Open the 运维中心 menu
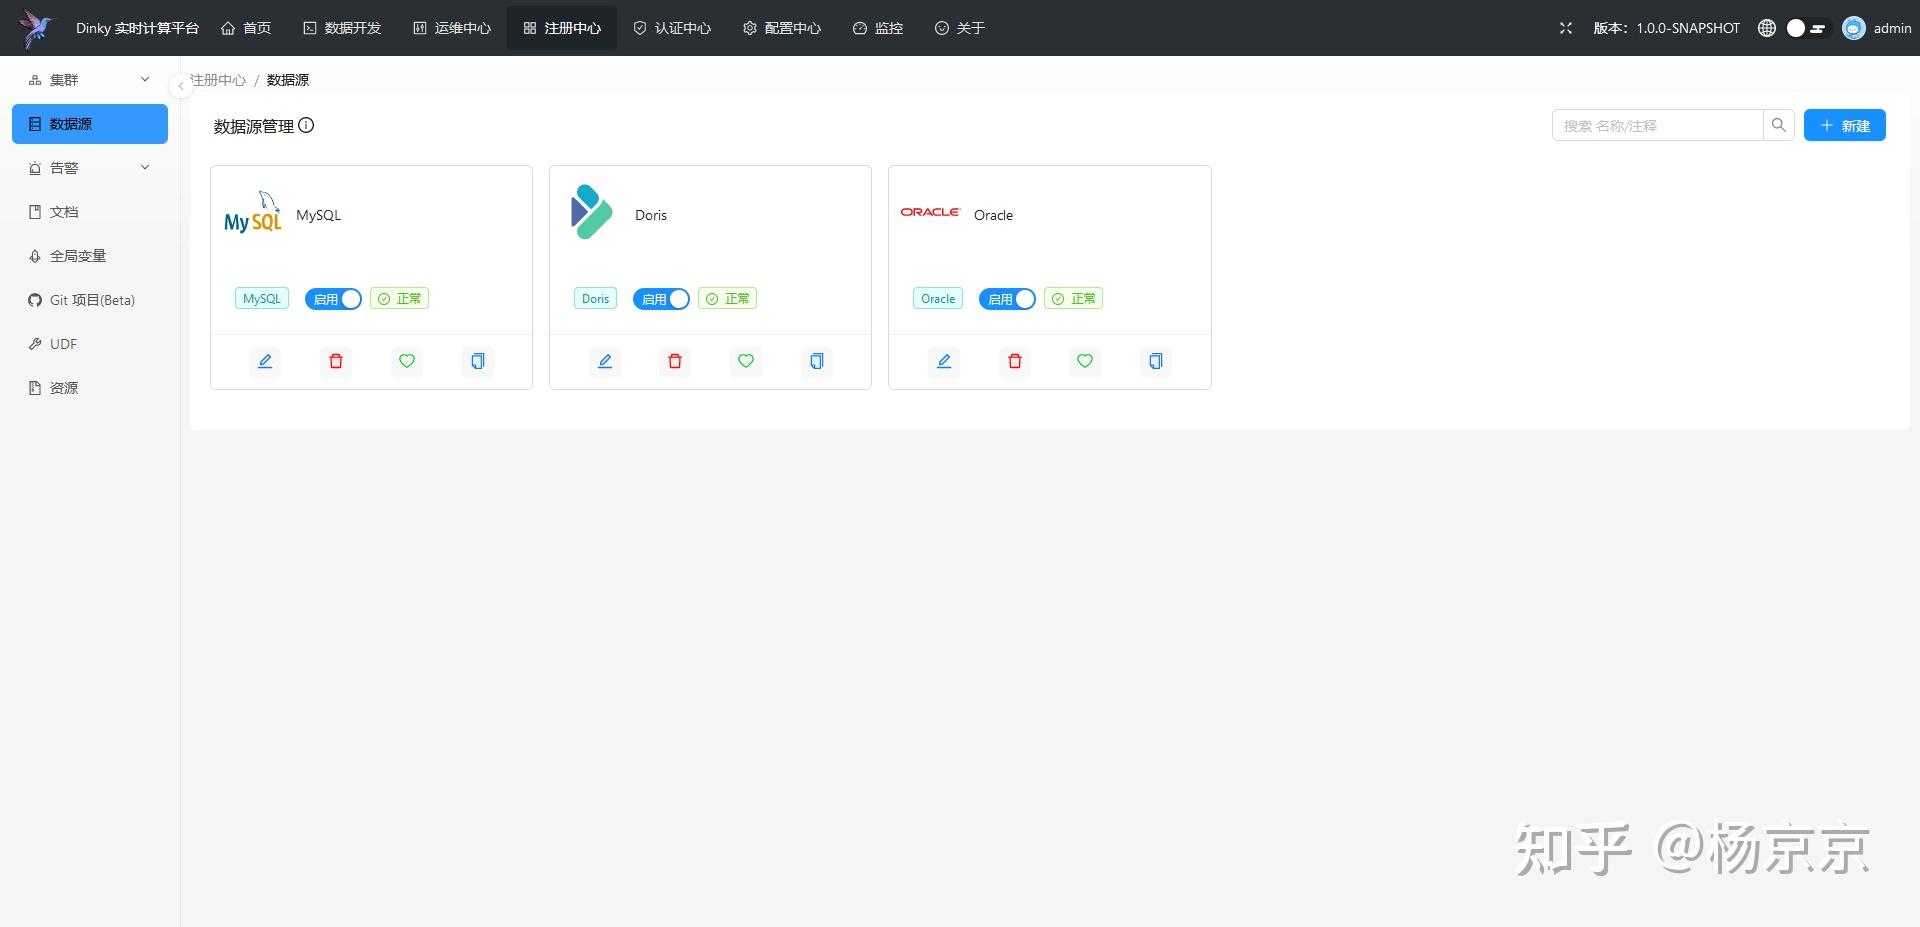 (x=452, y=28)
